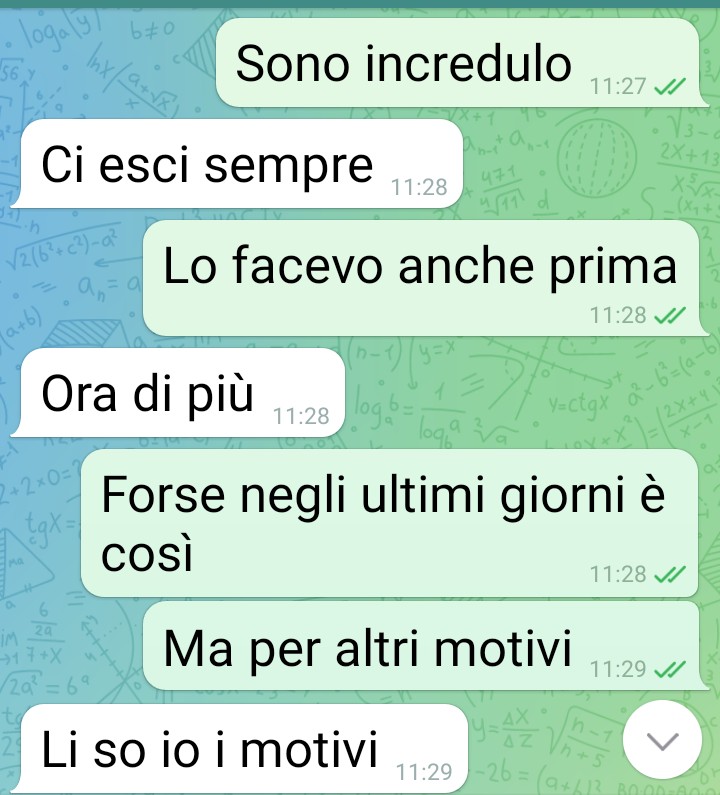720x795 pixels.
Task: Click the 11:27 timestamp on 'Sono incredulo'
Action: coord(618,87)
